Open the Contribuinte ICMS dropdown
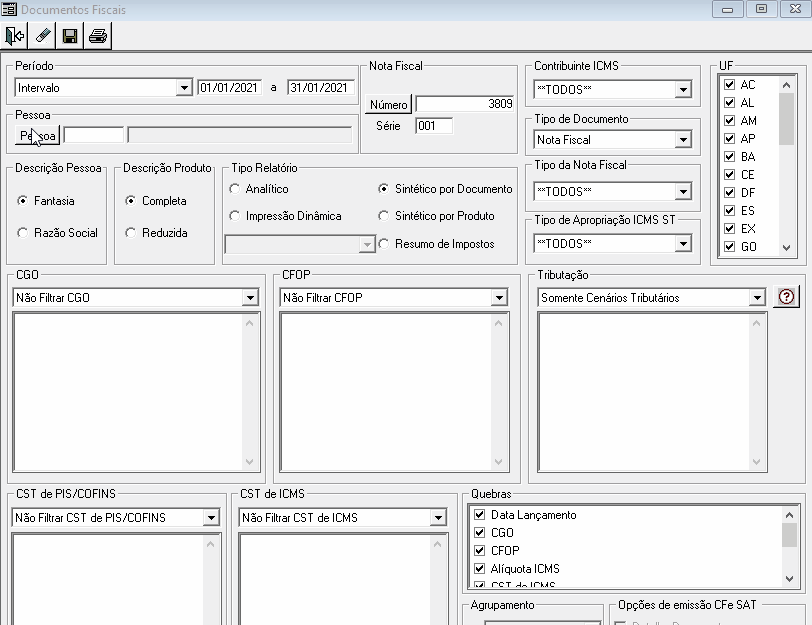This screenshot has height=625, width=812. click(683, 90)
